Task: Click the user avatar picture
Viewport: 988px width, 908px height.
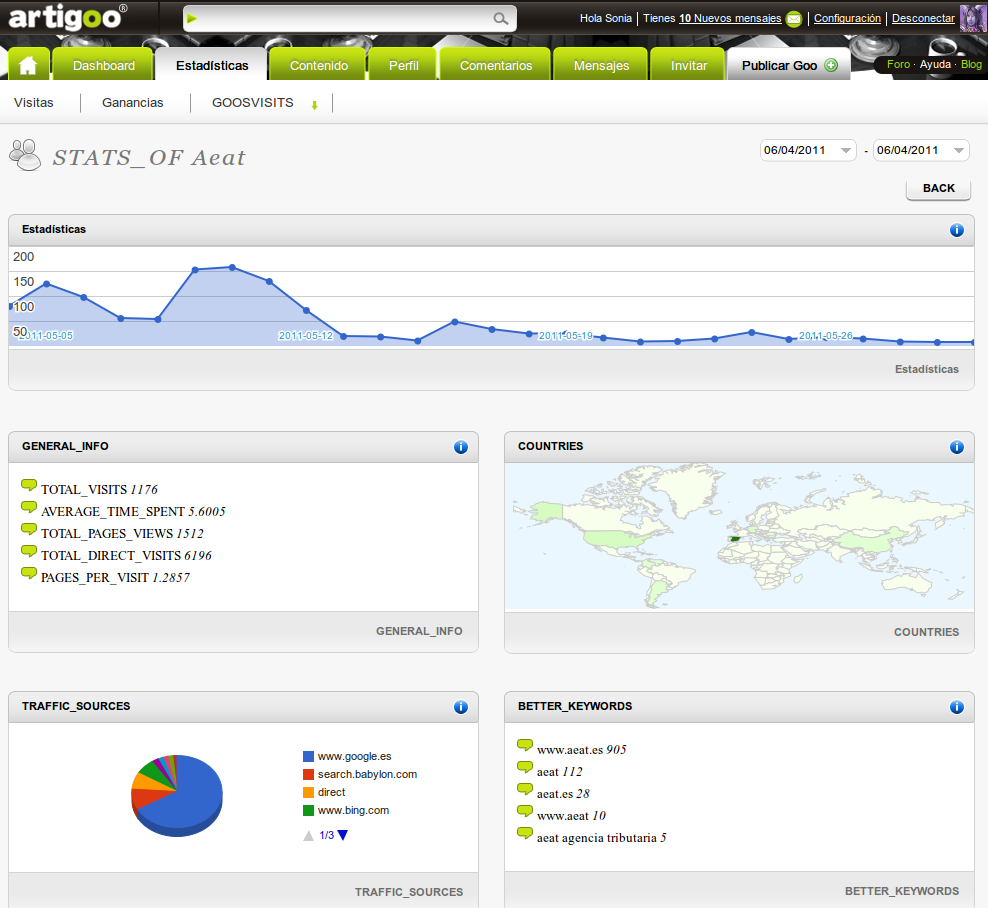Action: 973,18
